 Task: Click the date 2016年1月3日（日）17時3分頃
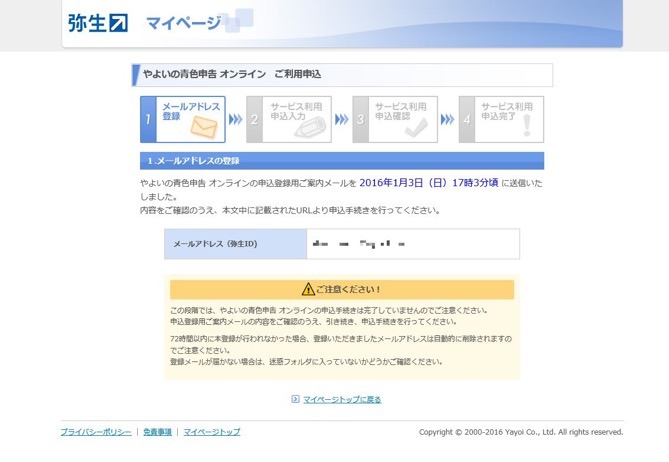tap(429, 183)
